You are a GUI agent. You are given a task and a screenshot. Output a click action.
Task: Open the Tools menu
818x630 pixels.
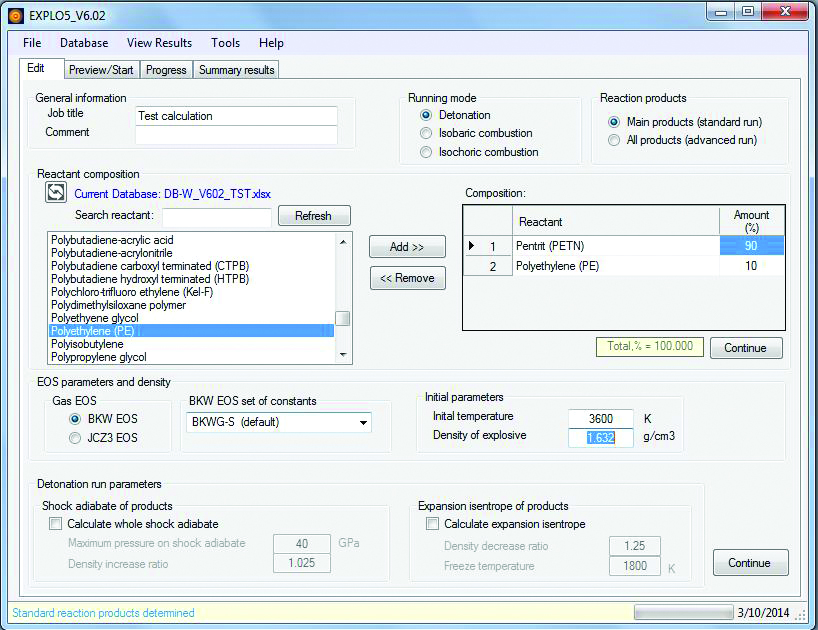pos(225,43)
